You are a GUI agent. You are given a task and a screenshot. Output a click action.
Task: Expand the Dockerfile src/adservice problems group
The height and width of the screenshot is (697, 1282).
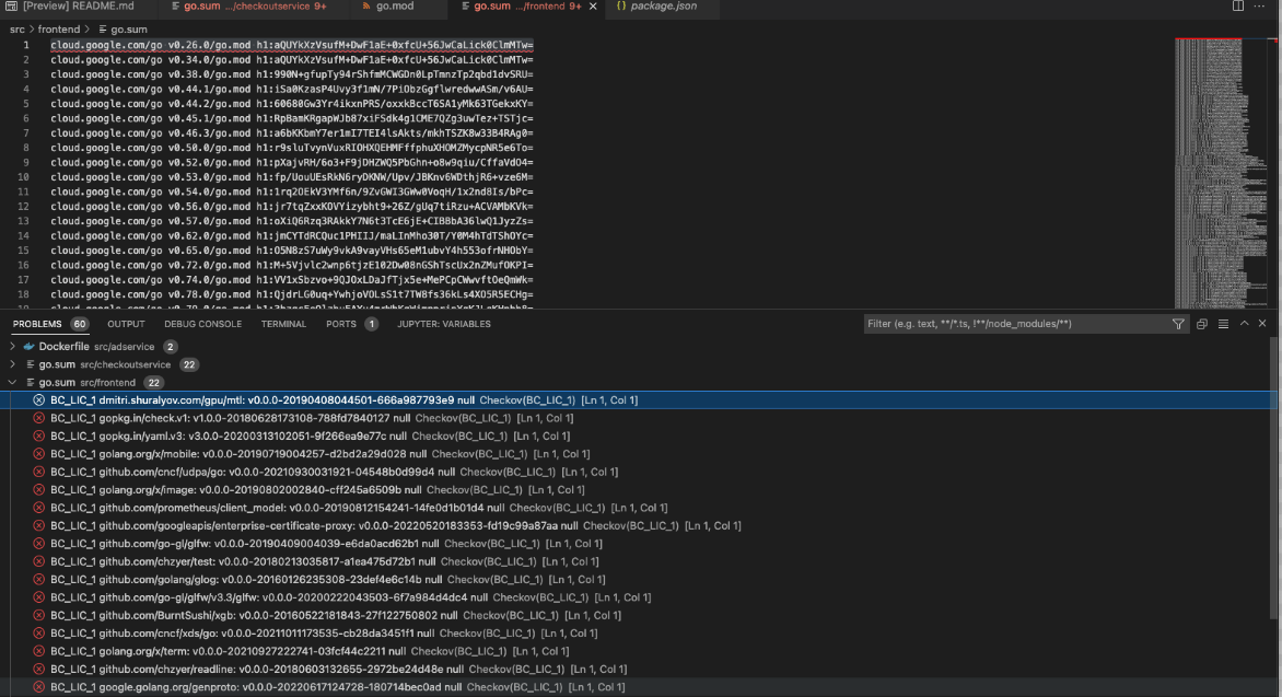tap(12, 347)
